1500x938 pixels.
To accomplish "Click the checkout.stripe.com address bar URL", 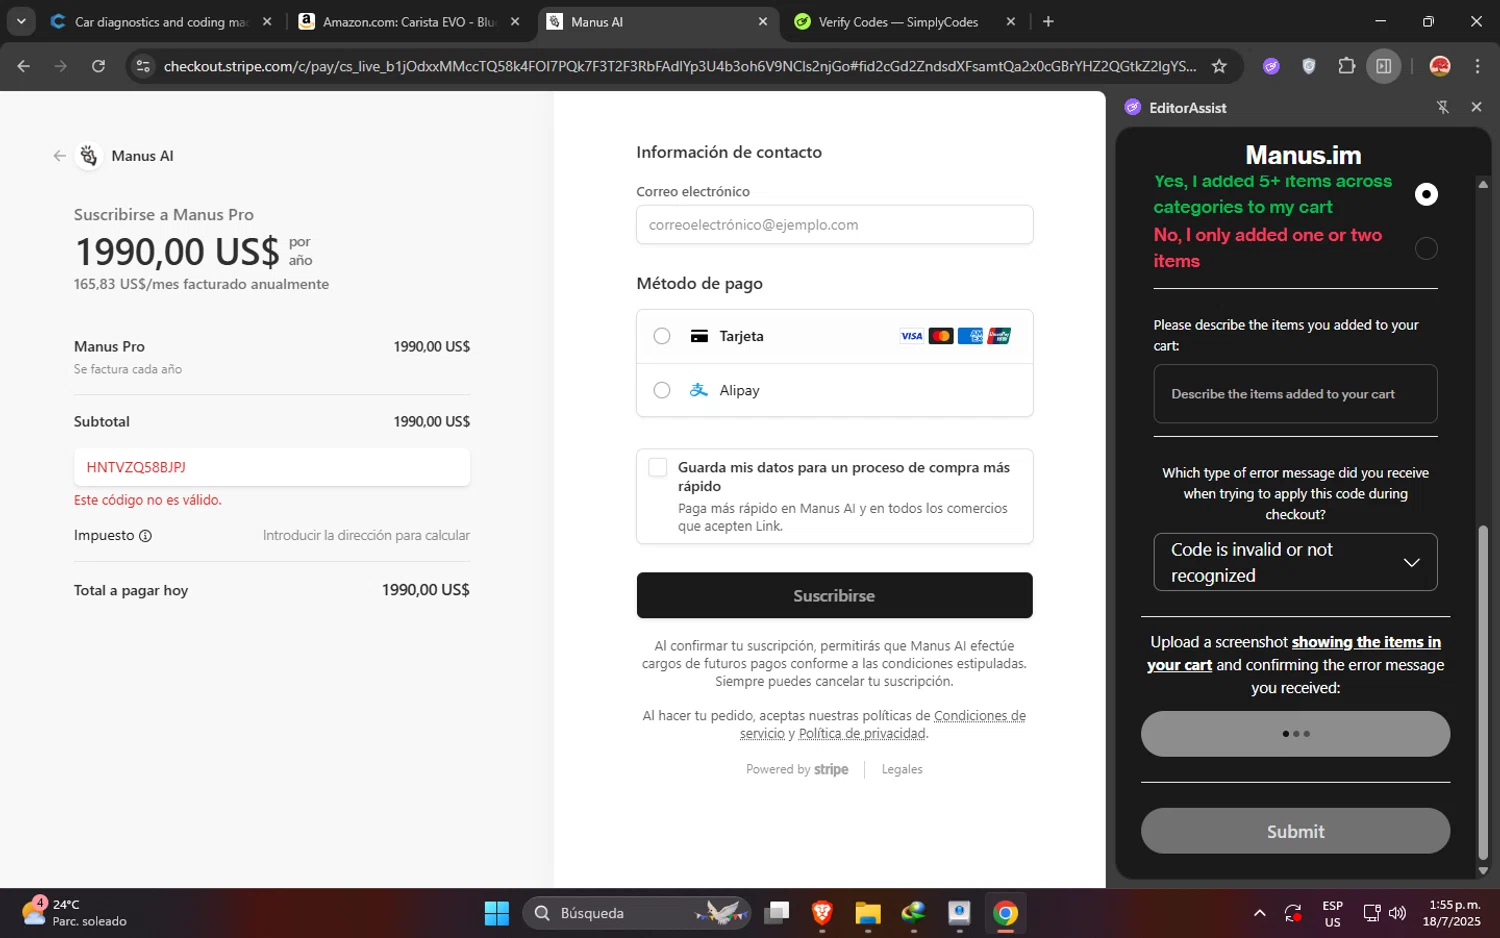I will tap(680, 66).
